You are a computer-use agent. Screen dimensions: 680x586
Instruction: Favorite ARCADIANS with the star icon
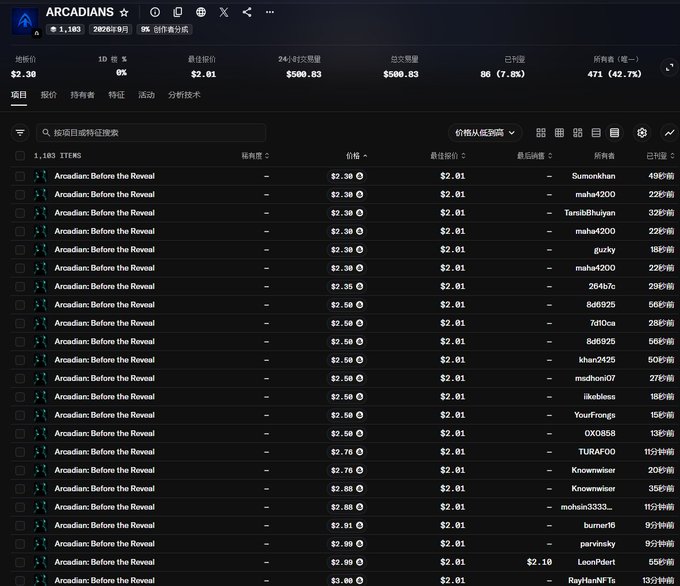click(124, 13)
